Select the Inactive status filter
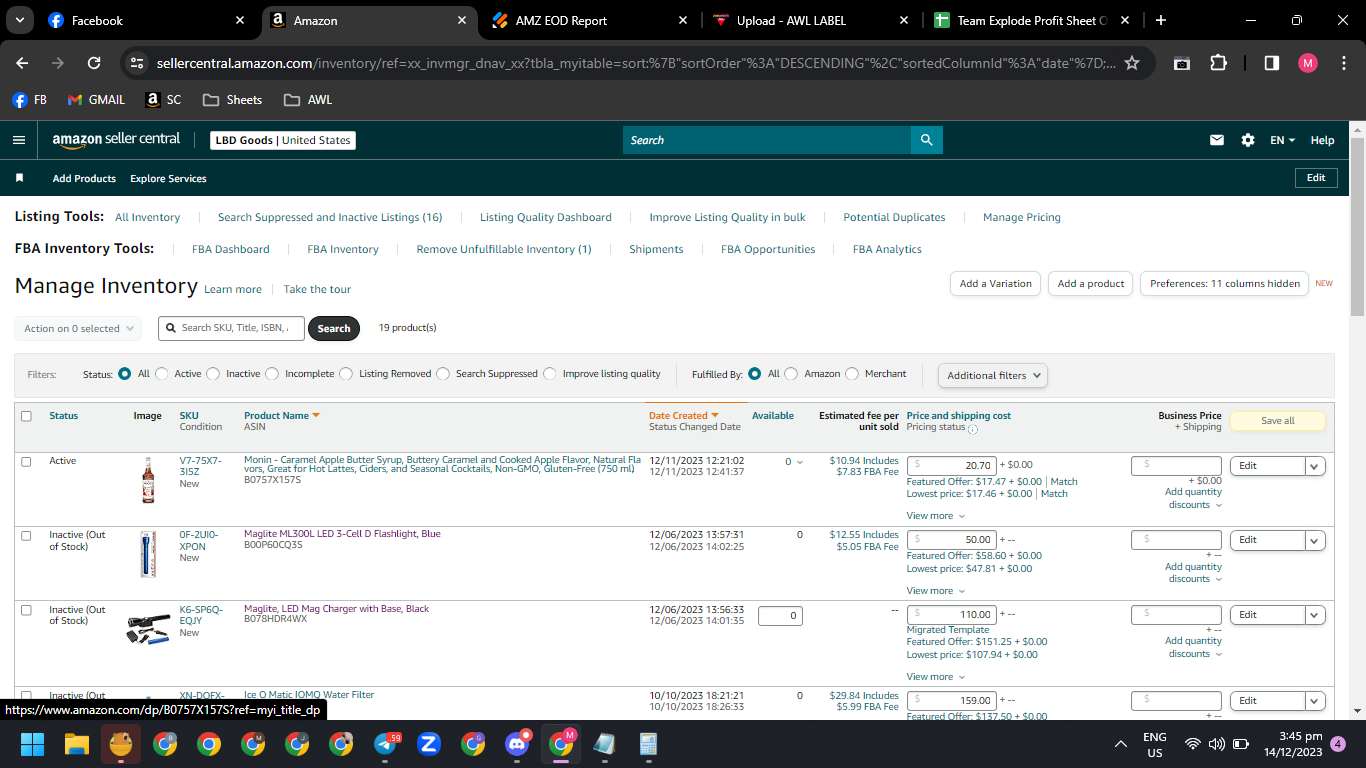The image size is (1366, 768). click(213, 374)
